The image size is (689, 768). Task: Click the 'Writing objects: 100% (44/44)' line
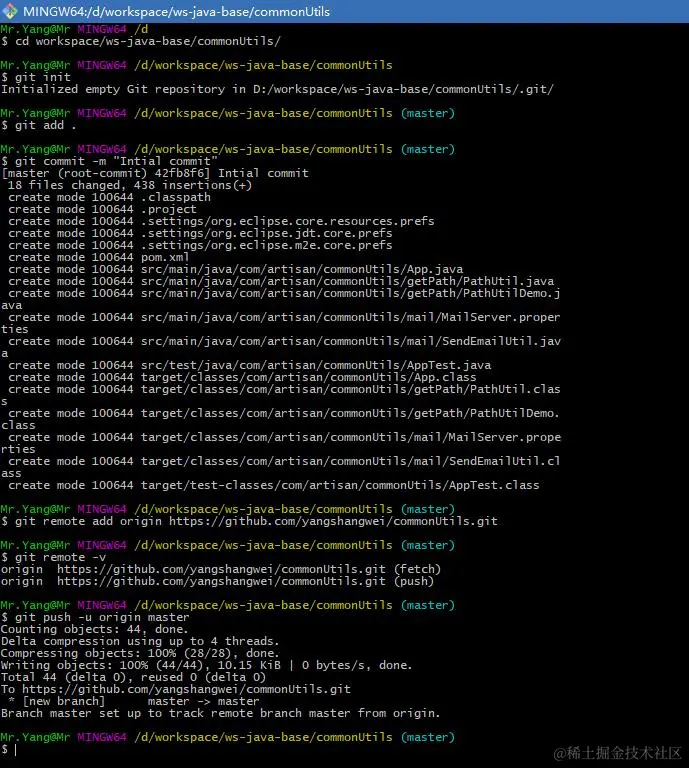pos(207,665)
